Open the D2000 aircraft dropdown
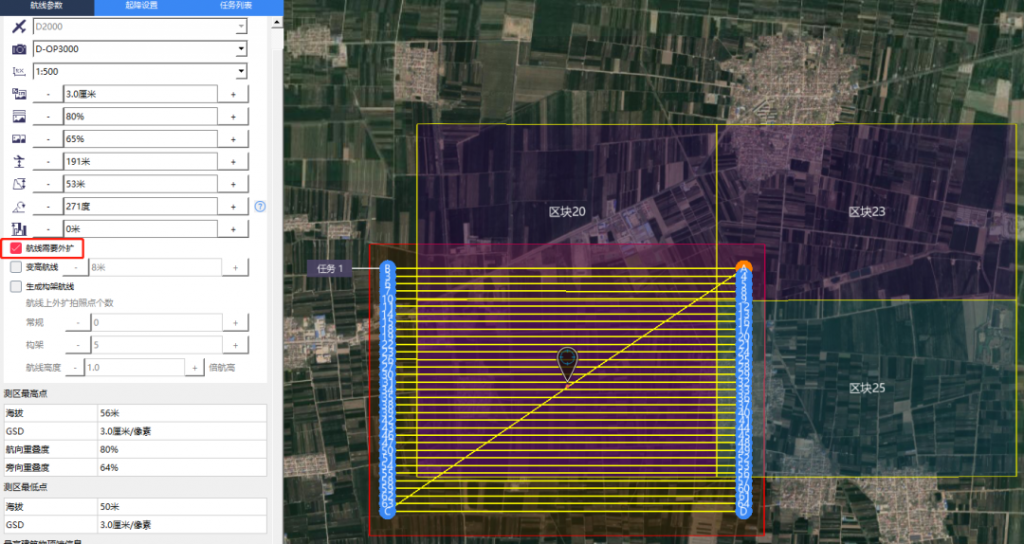The height and width of the screenshot is (544, 1024). 241,27
